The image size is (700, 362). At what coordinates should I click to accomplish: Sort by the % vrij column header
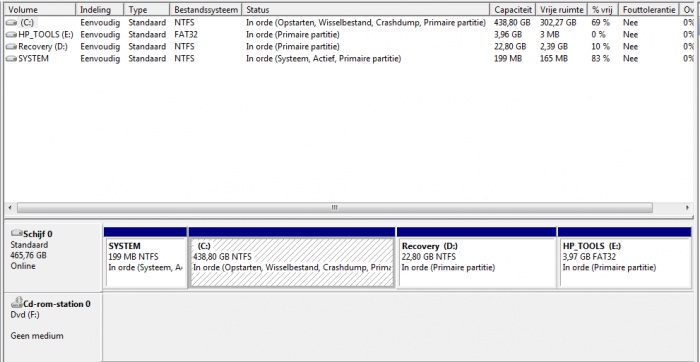coord(603,9)
